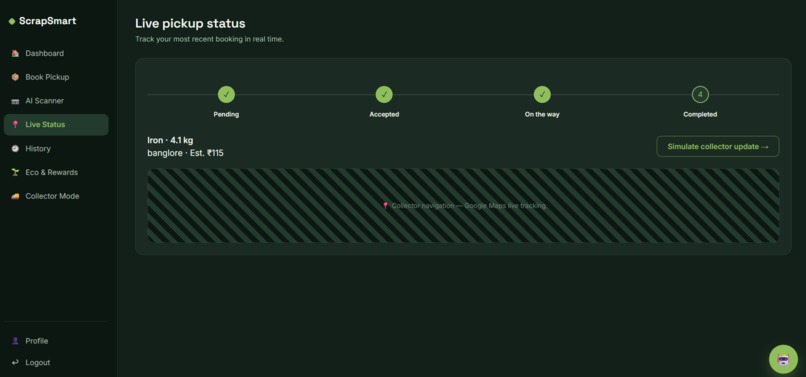Open the History page
The width and height of the screenshot is (806, 377).
(56, 149)
